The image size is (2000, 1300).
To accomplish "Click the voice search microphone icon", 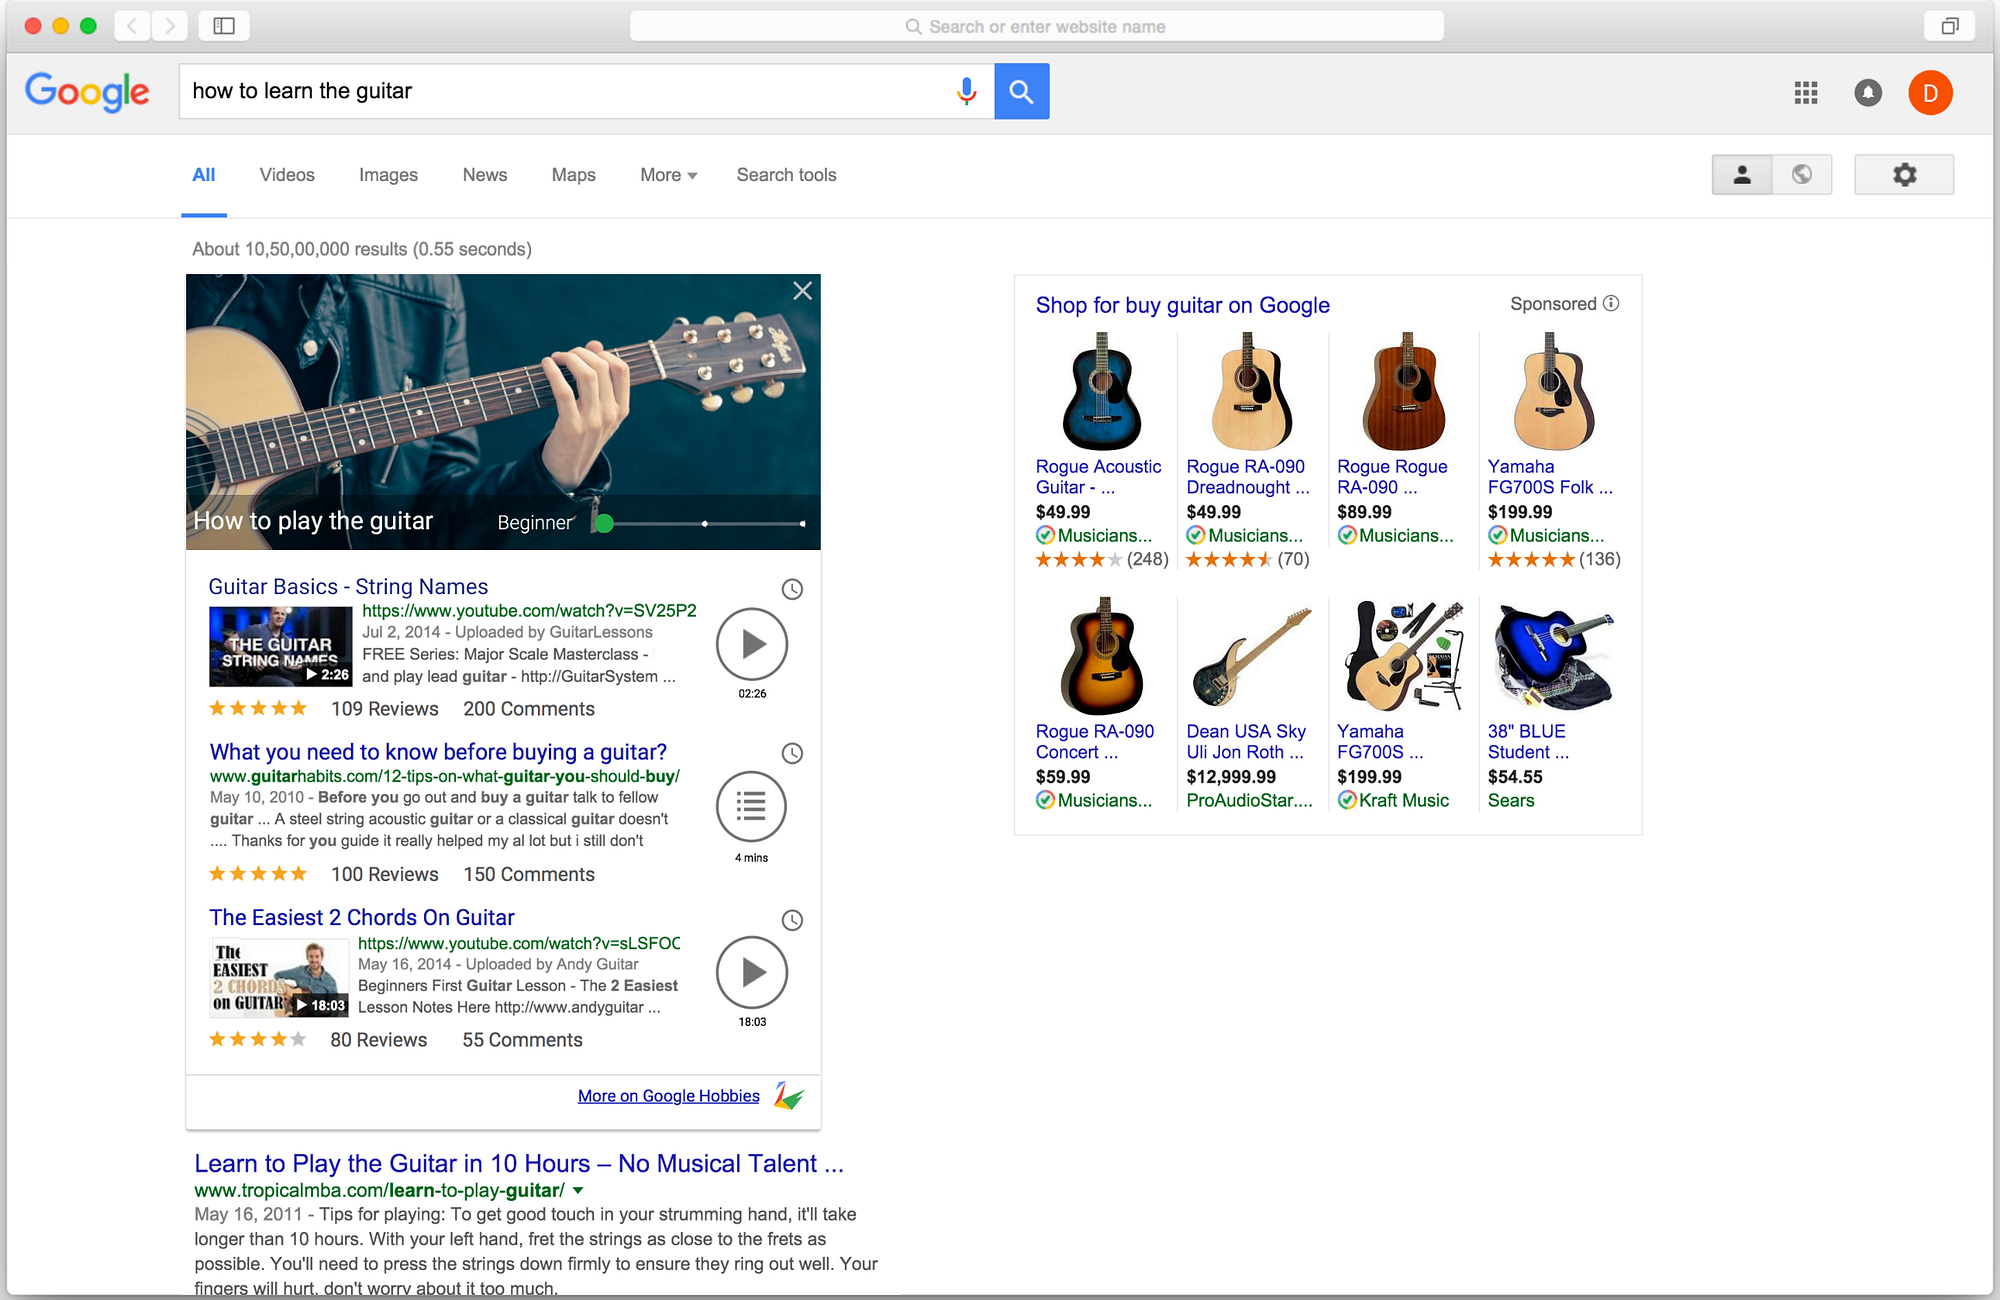I will [966, 92].
